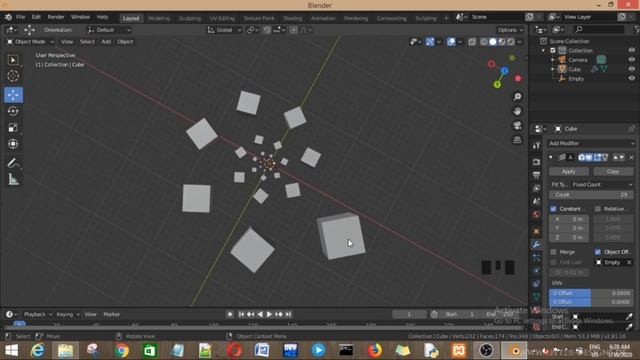The width and height of the screenshot is (640, 360).
Task: Enable the Merge checkbox
Action: 553,252
